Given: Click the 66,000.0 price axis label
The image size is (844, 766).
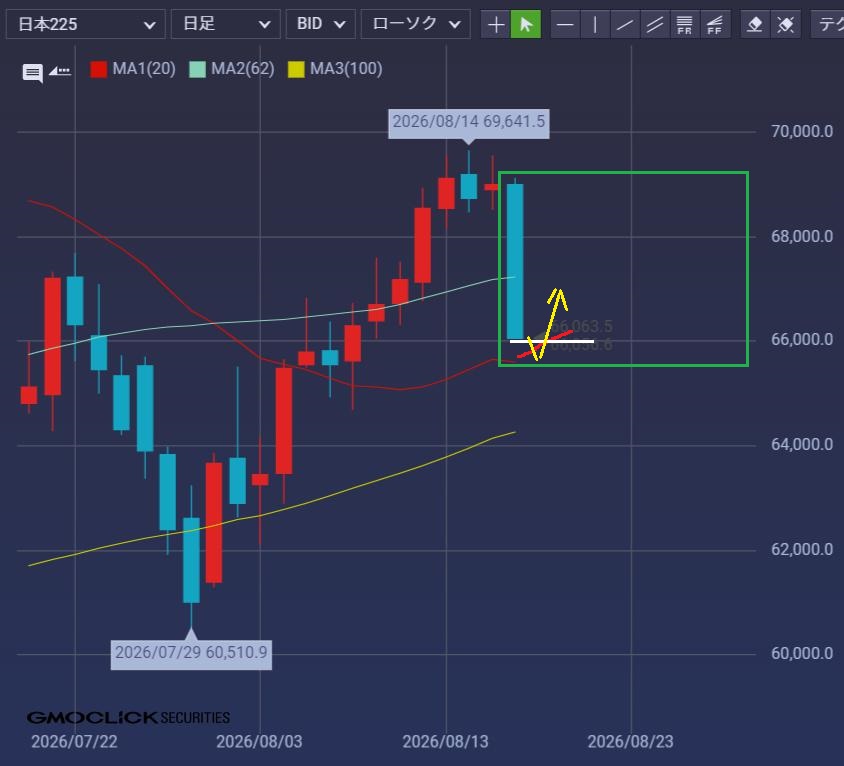Looking at the screenshot, I should 801,340.
